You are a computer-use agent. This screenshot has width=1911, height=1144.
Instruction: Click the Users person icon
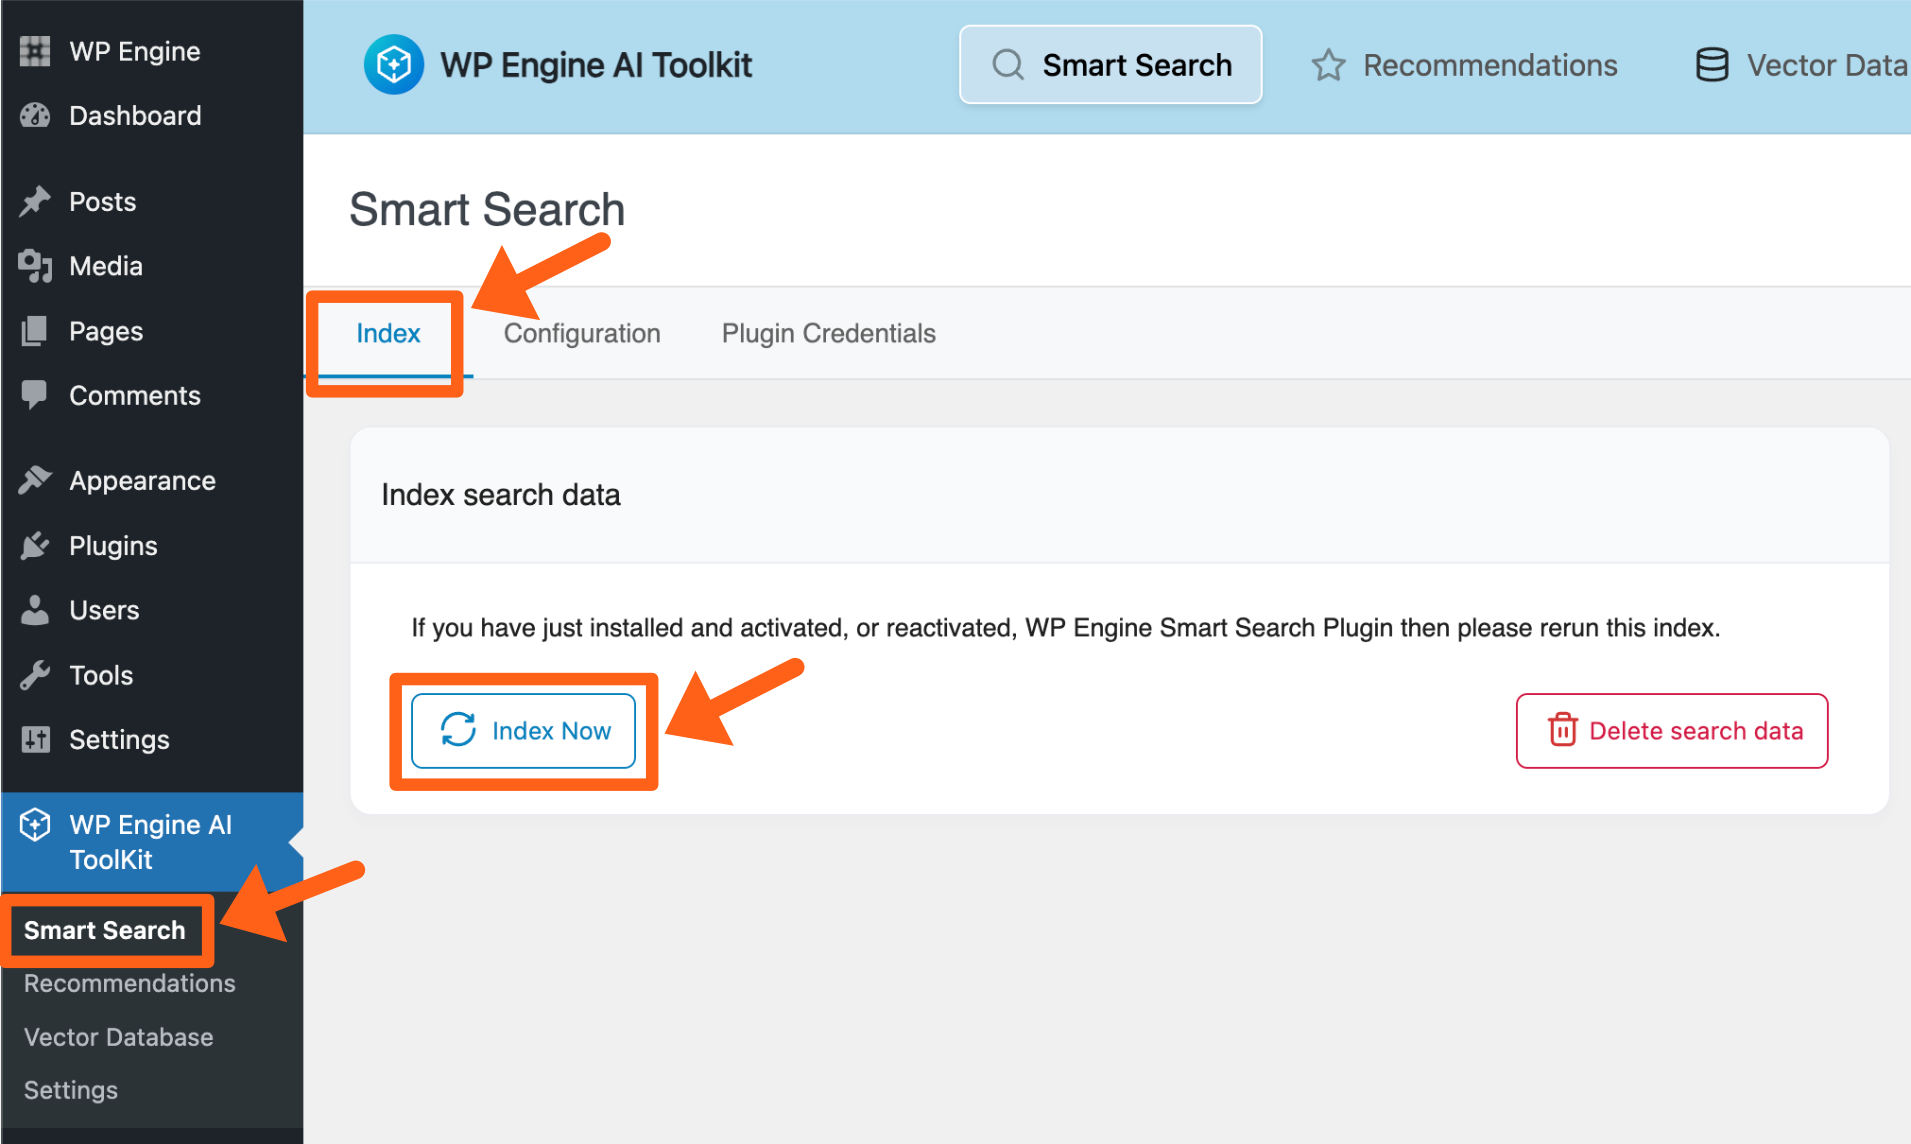click(x=35, y=611)
